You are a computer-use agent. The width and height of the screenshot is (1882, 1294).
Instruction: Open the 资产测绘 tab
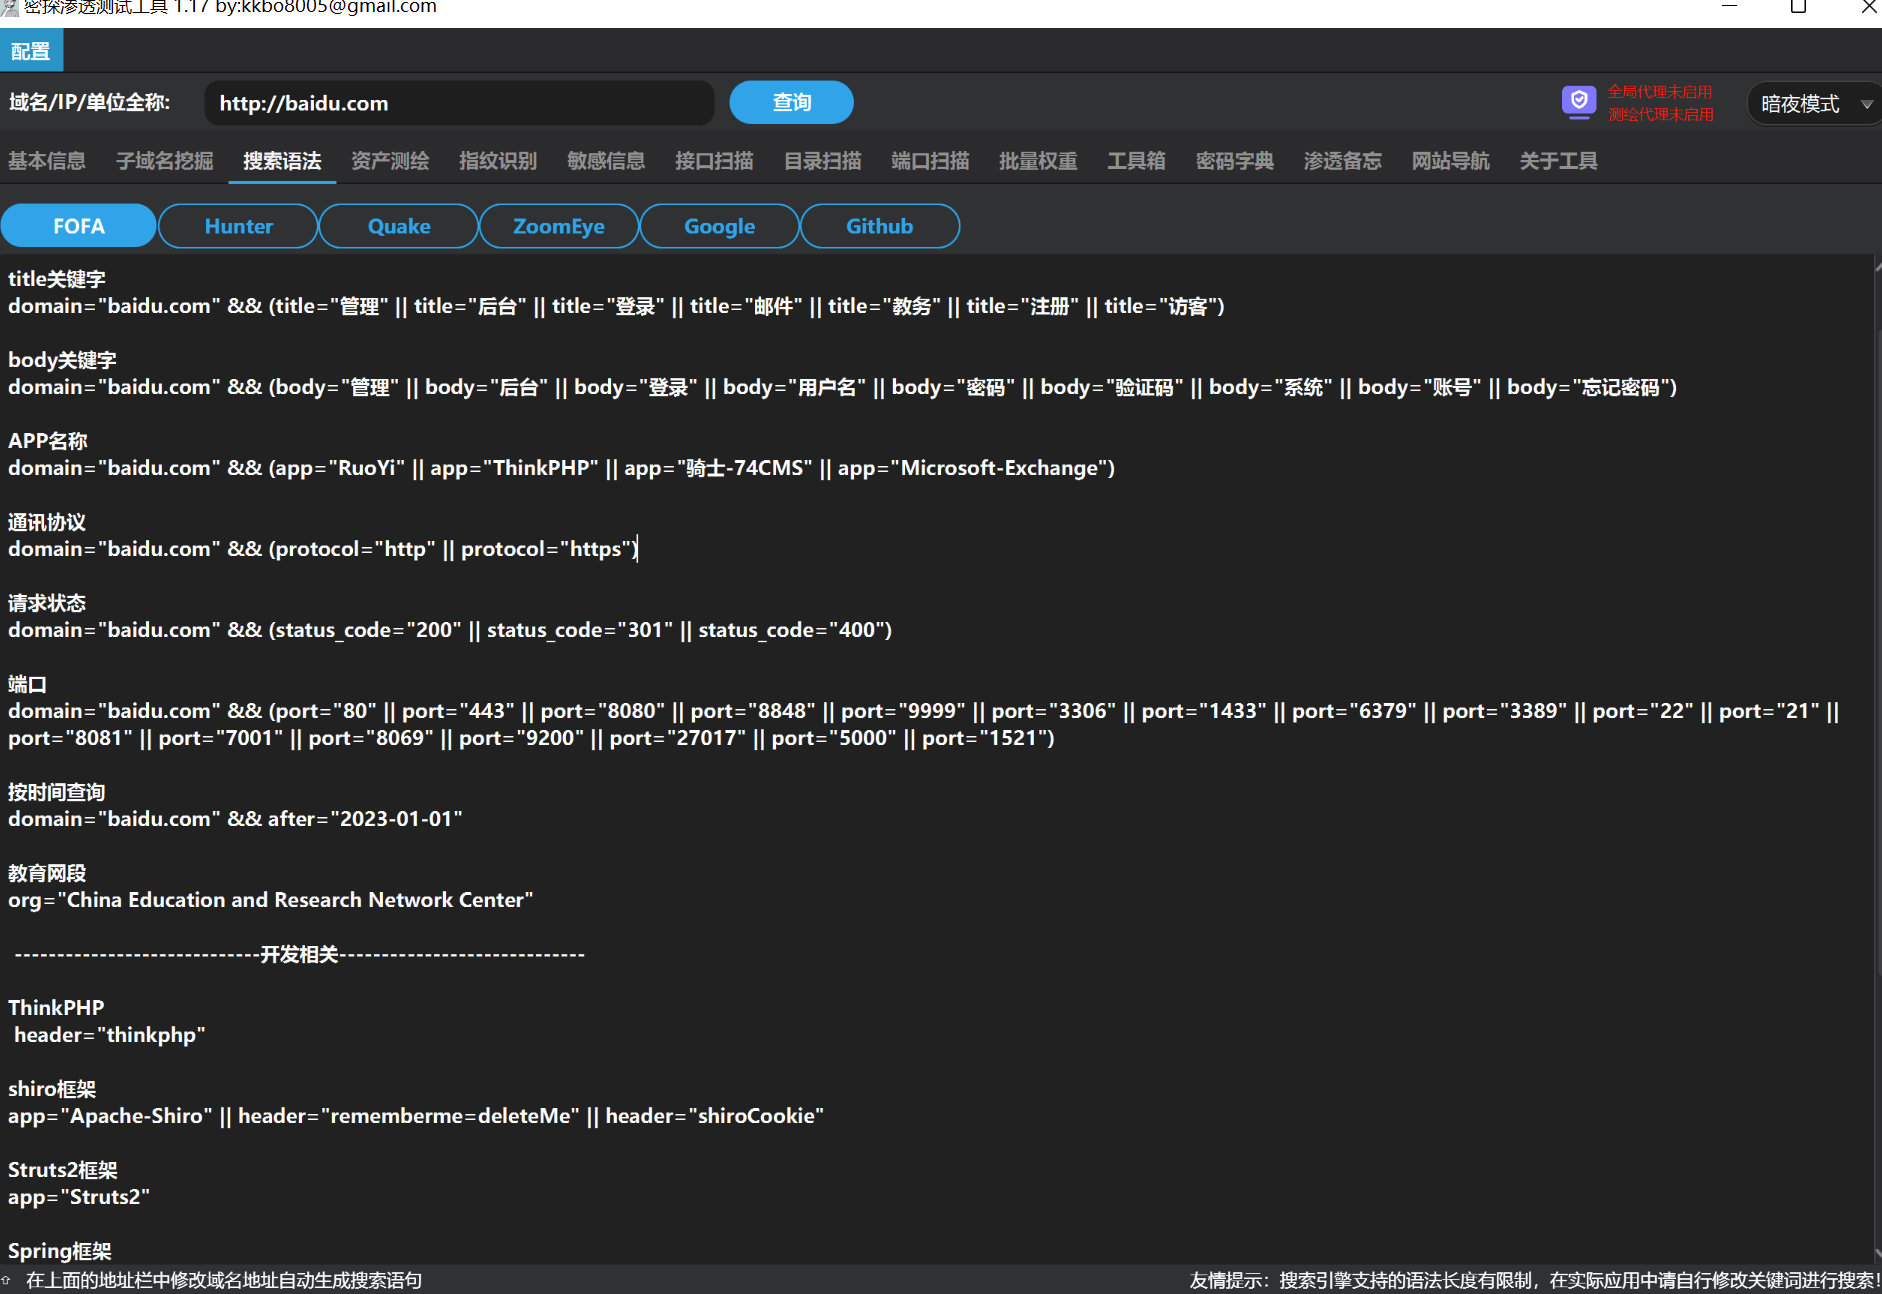pos(390,161)
